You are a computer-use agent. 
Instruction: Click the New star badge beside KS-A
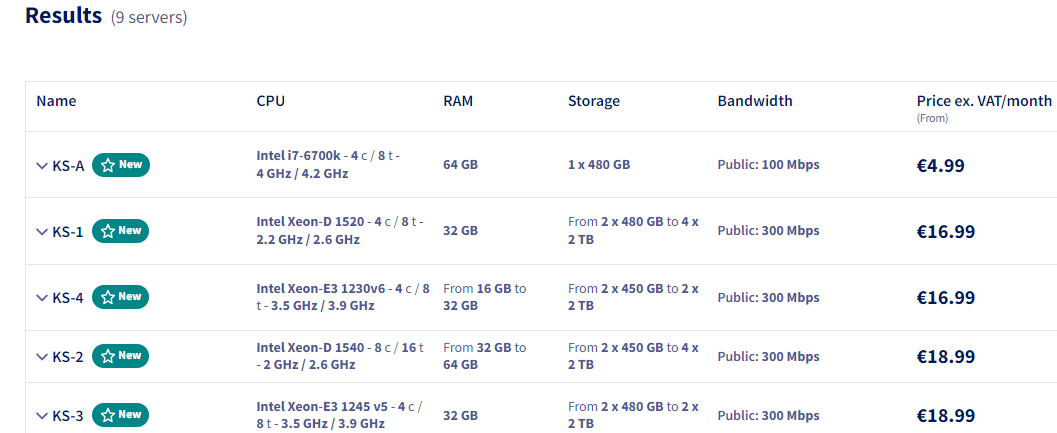(x=121, y=165)
